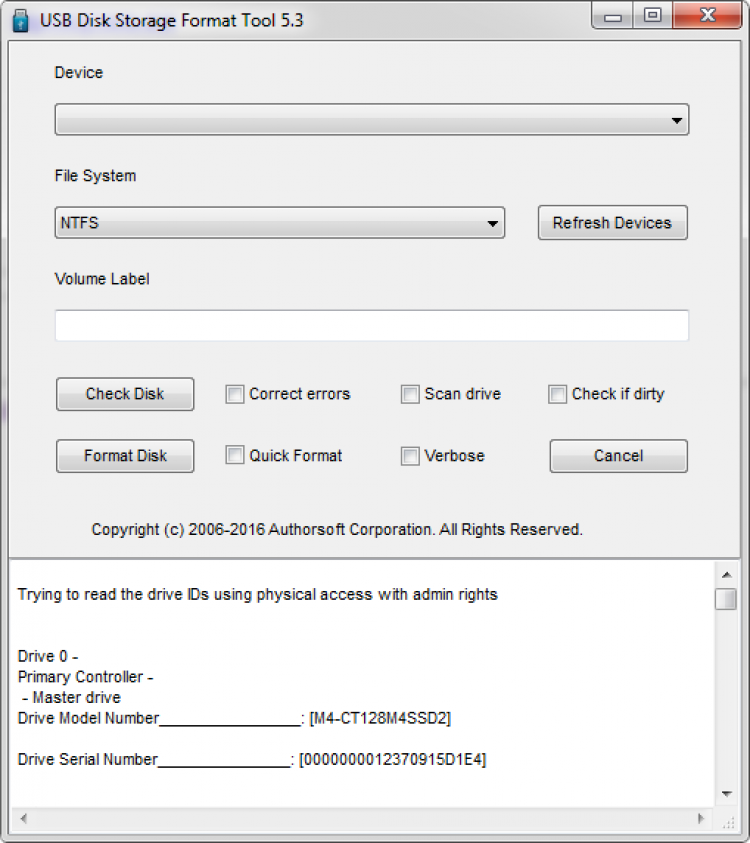This screenshot has width=750, height=843.
Task: Minimize the Format Tool window
Action: pos(613,16)
